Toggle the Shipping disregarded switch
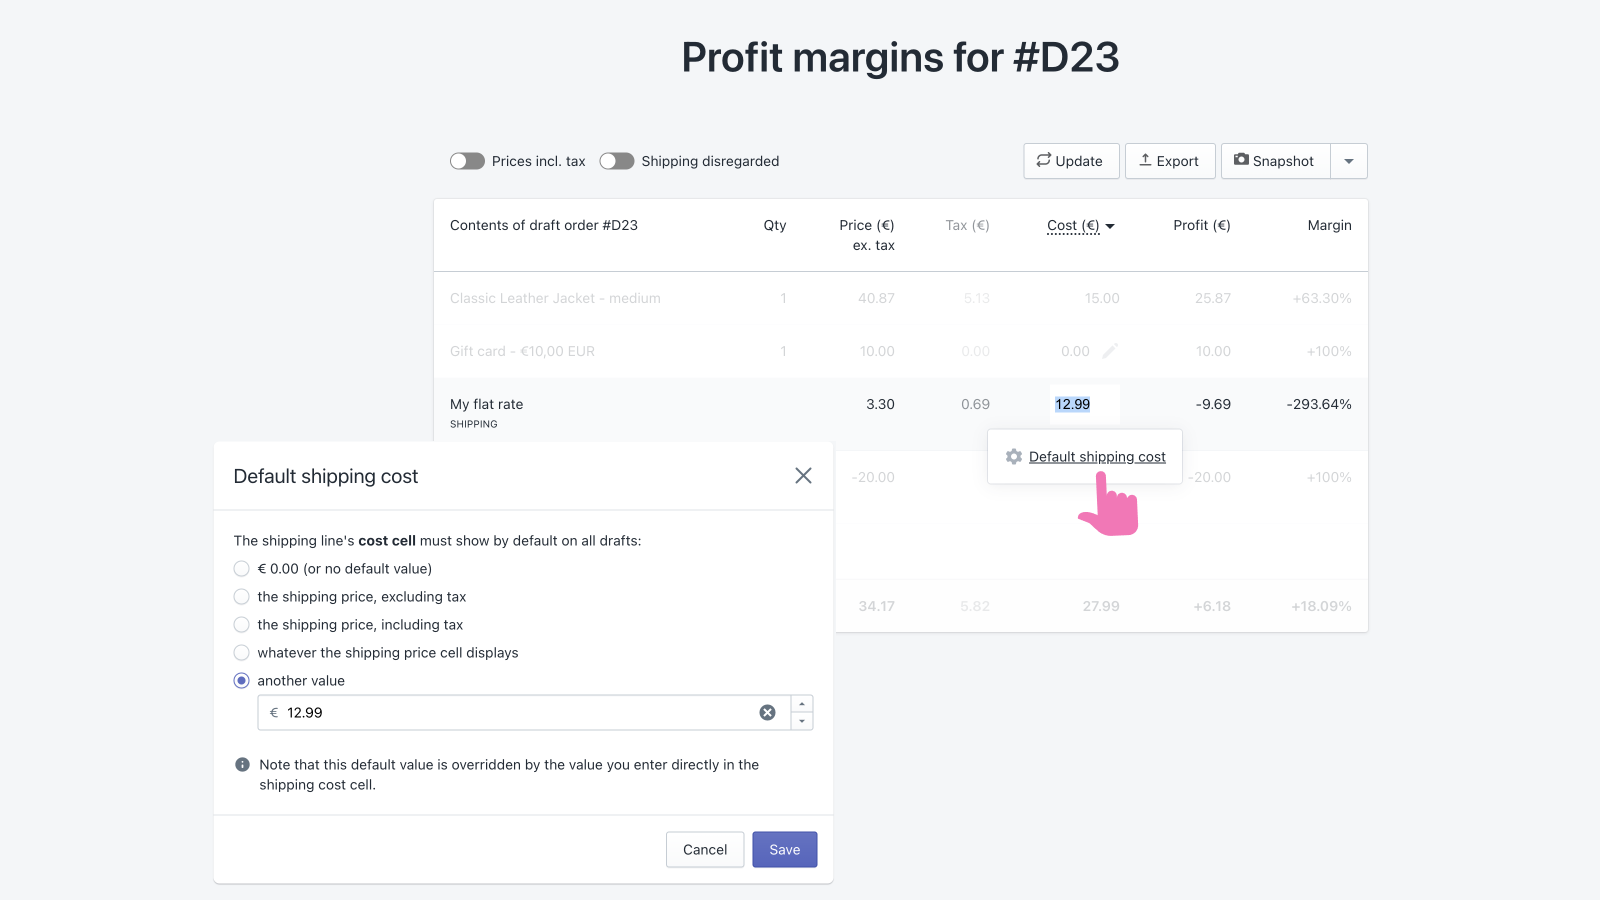 tap(617, 161)
